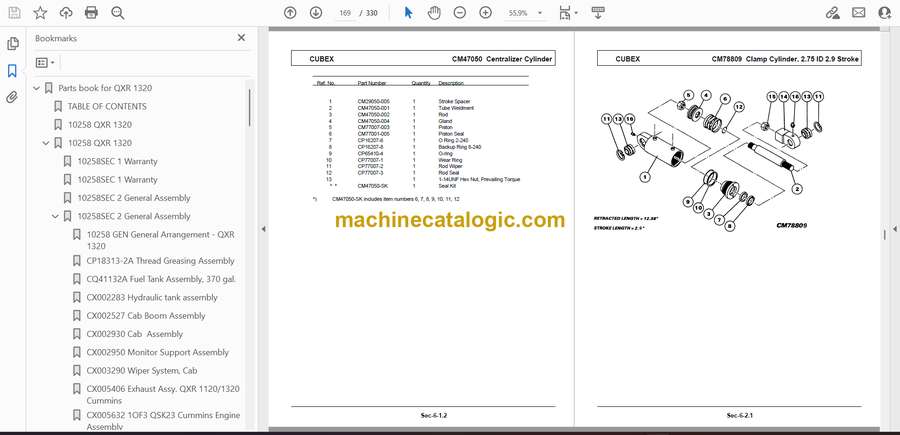The image size is (900, 435).
Task: Collapse the second 10258SEC 2 General Assembly bookmark
Action: click(56, 216)
